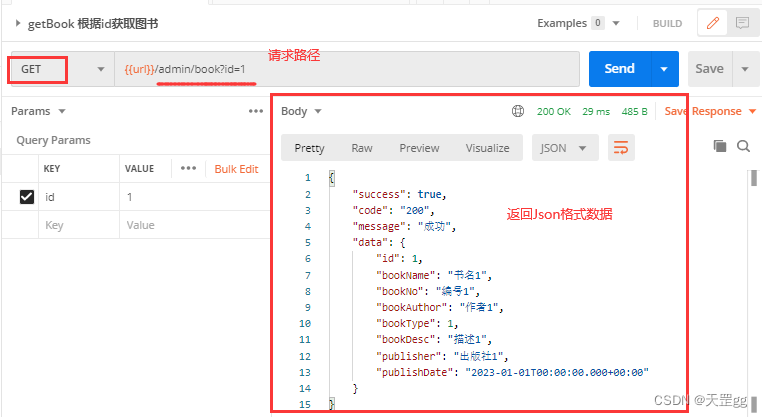Uncheck the id parameter checkbox
762x417 pixels.
[x=27, y=197]
